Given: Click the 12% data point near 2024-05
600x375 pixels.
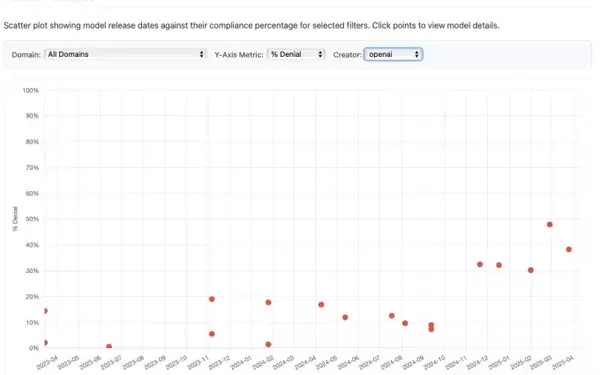Looking at the screenshot, I should [x=345, y=317].
